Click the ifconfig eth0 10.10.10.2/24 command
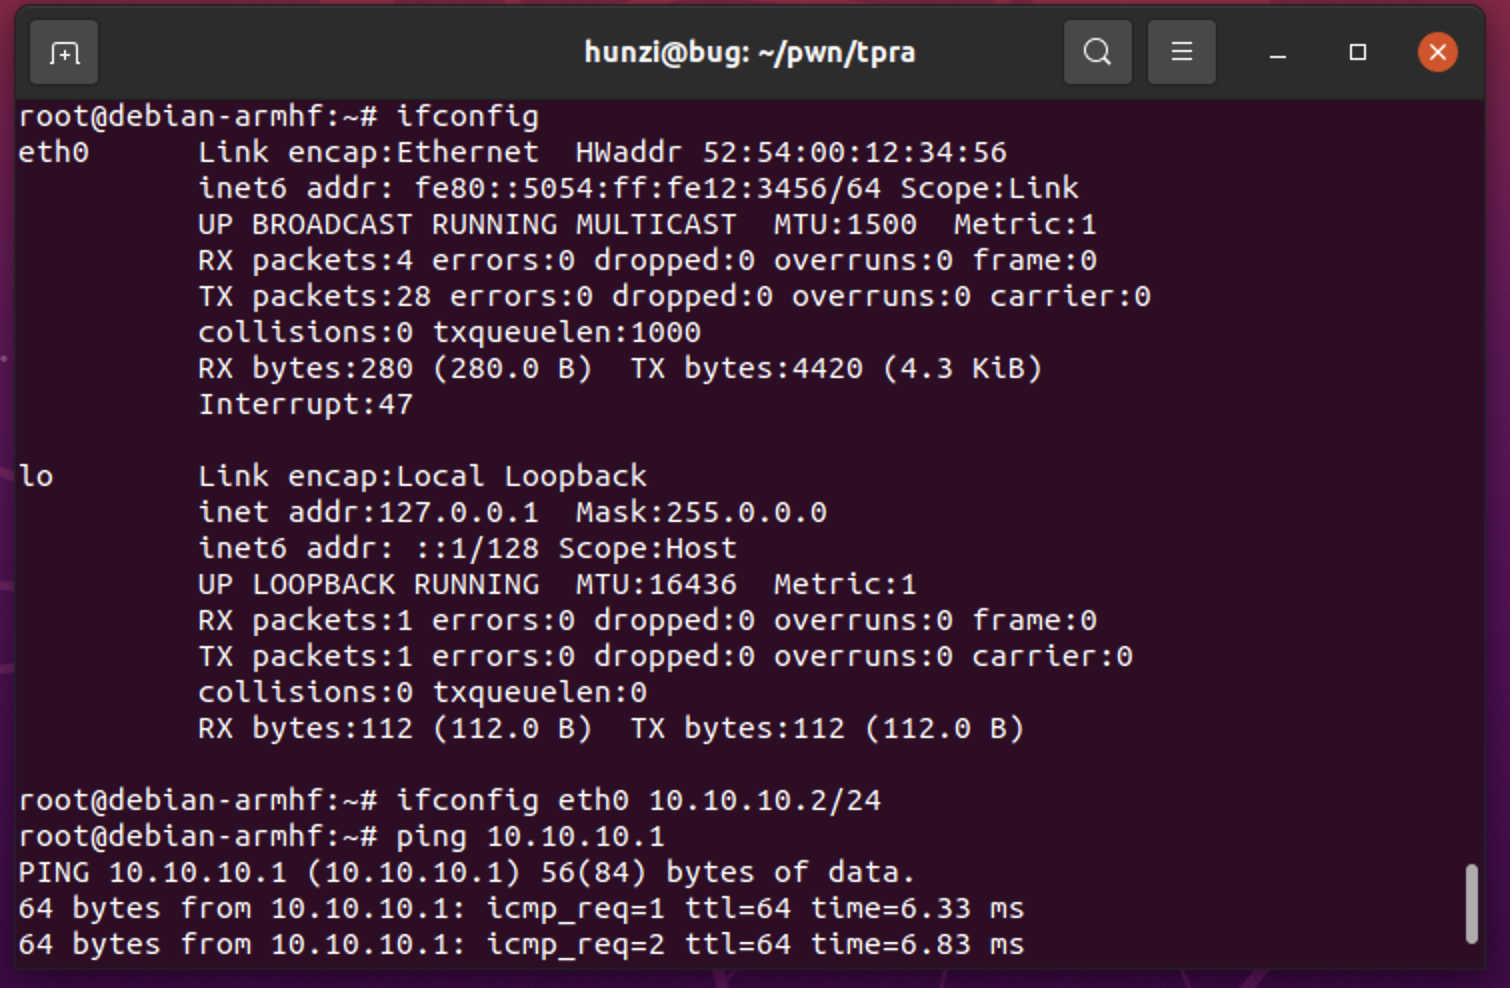The height and width of the screenshot is (988, 1510). coord(638,800)
